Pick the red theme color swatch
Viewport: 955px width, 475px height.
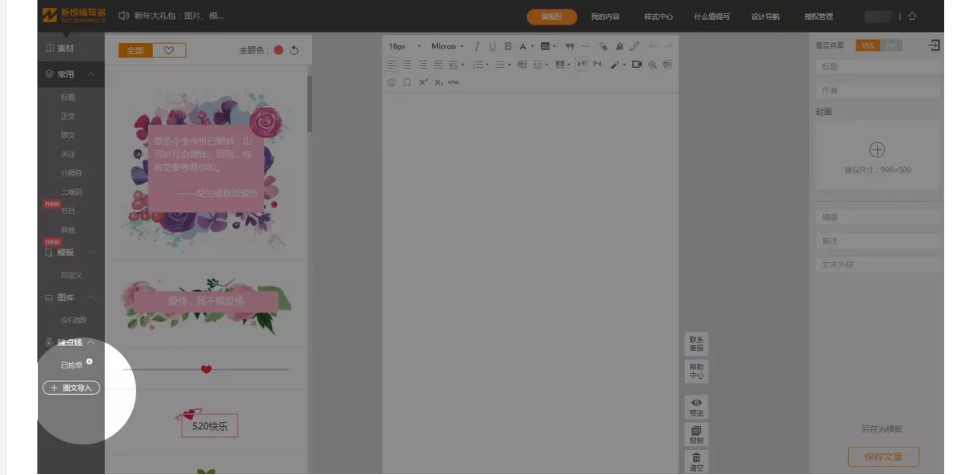pos(278,50)
